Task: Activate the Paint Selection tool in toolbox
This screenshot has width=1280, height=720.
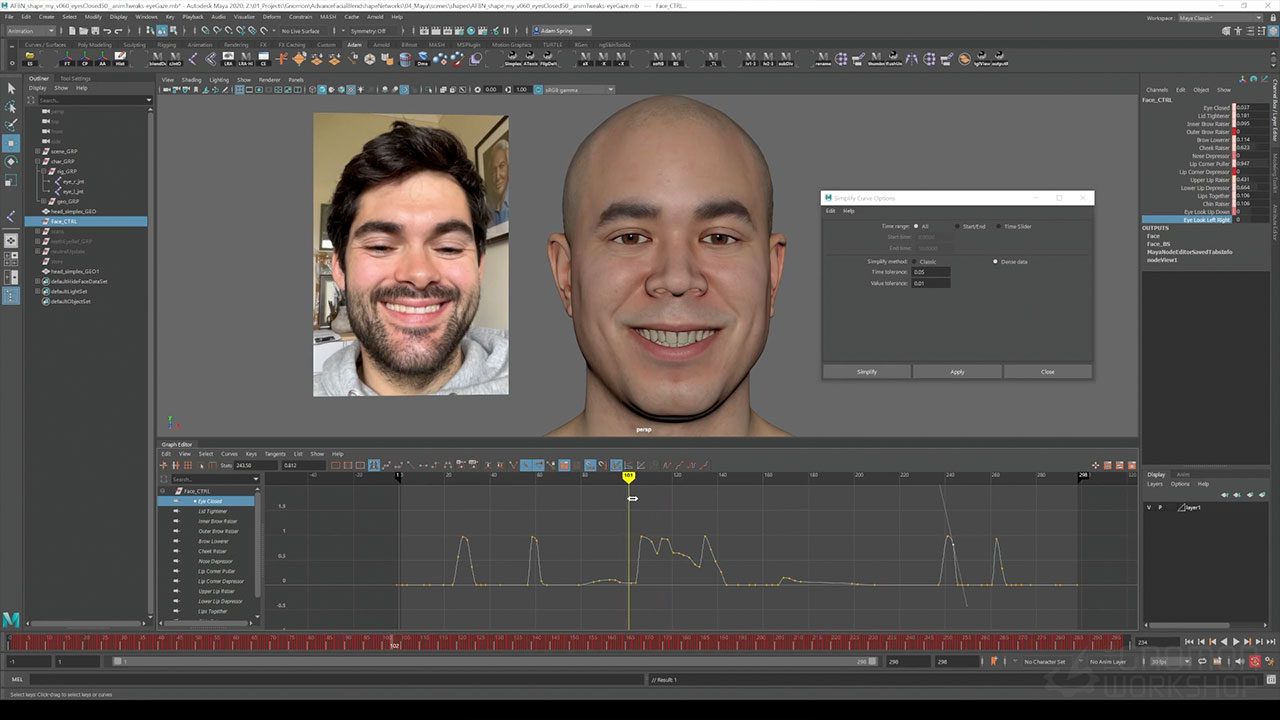Action: (x=11, y=125)
